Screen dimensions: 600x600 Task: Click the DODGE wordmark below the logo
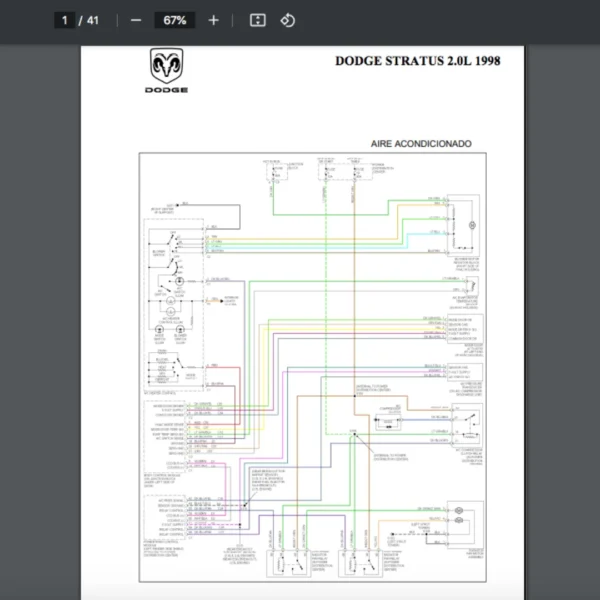[x=166, y=88]
